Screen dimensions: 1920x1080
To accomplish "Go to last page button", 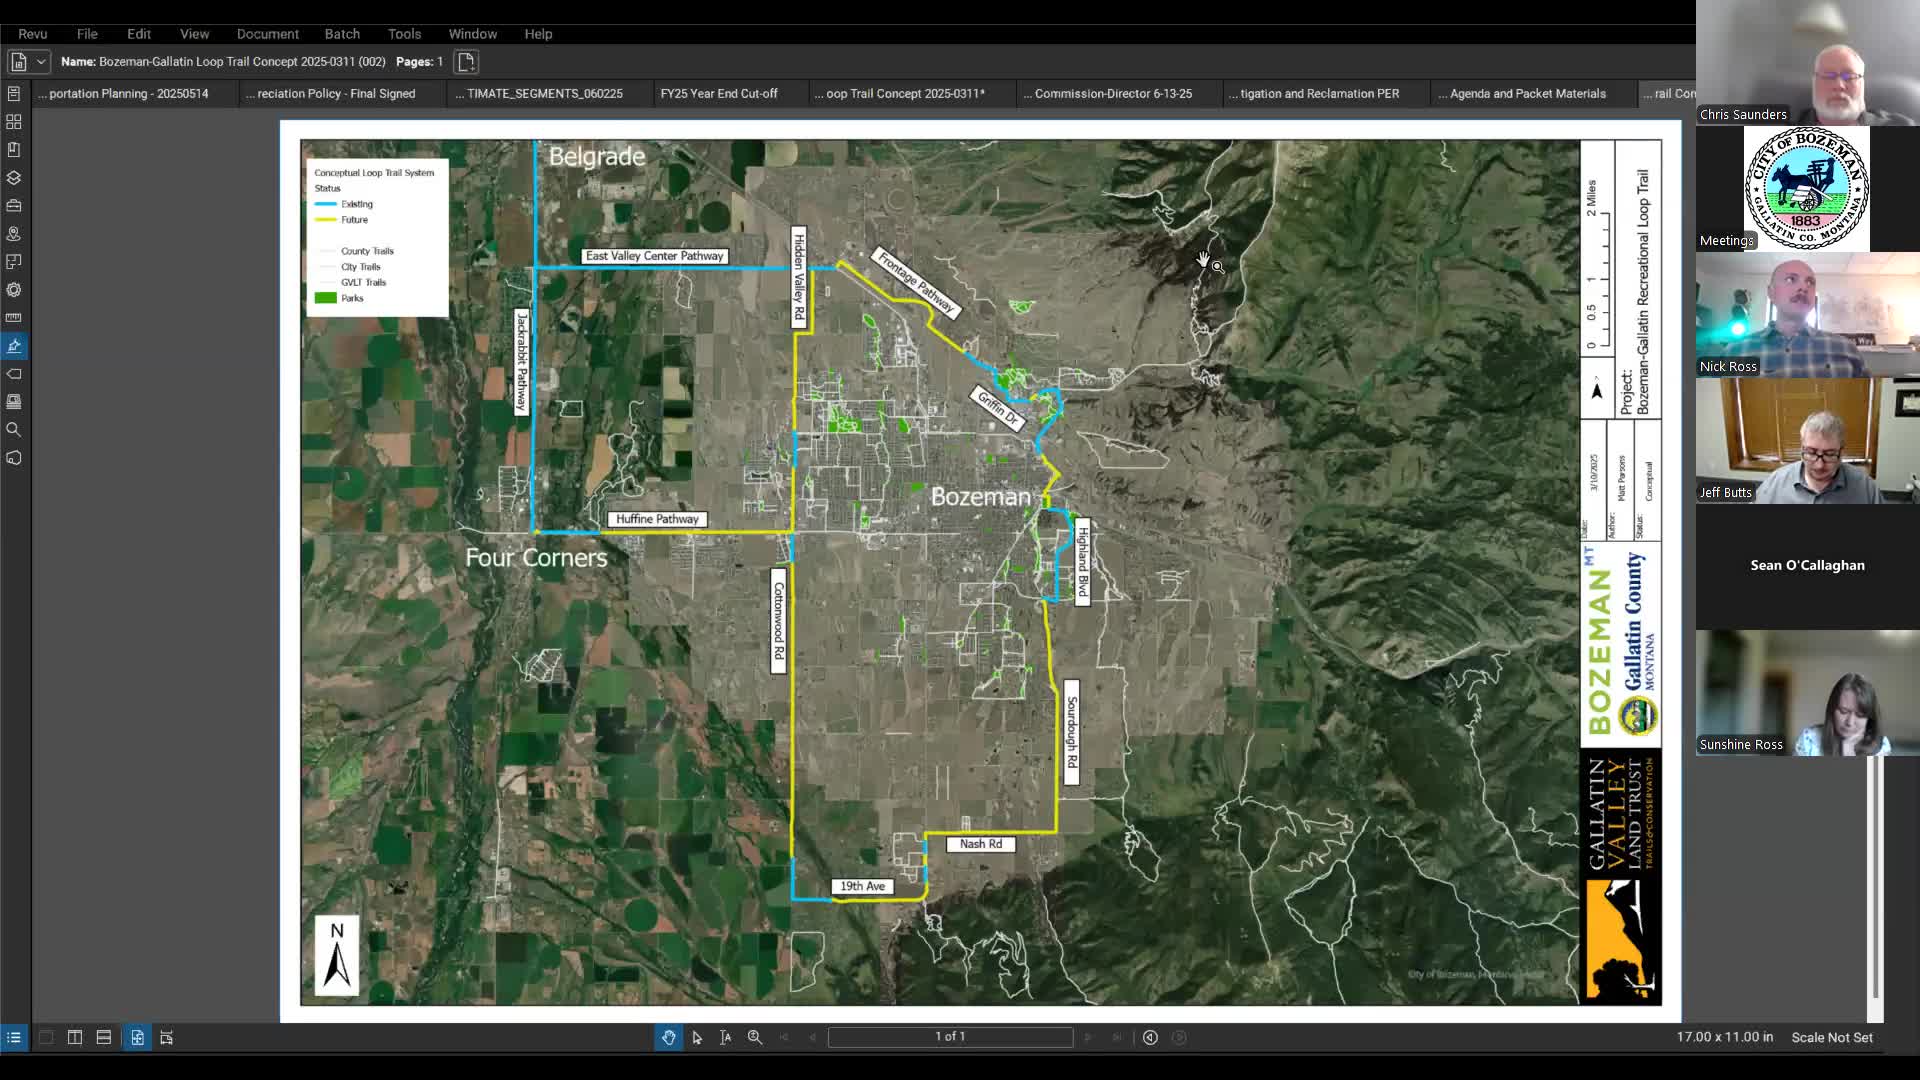I will tap(1117, 1037).
